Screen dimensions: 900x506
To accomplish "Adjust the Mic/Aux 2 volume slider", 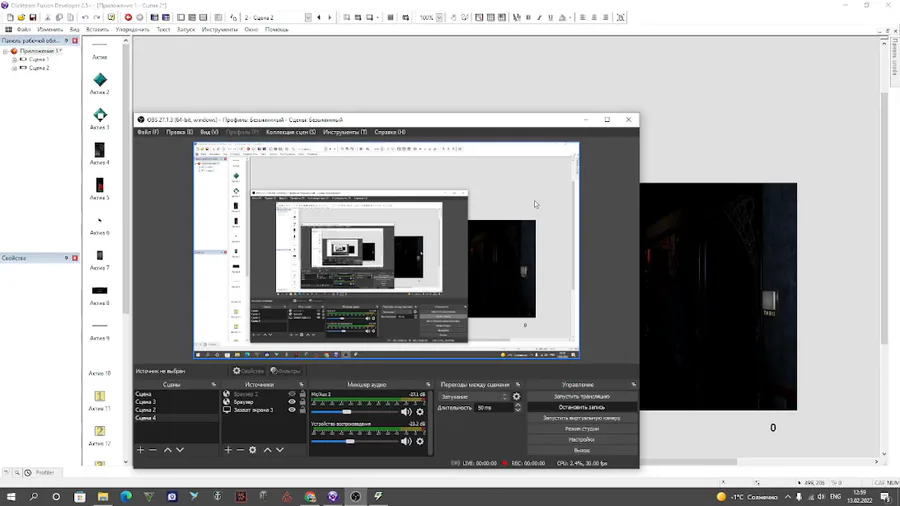I will coord(347,412).
